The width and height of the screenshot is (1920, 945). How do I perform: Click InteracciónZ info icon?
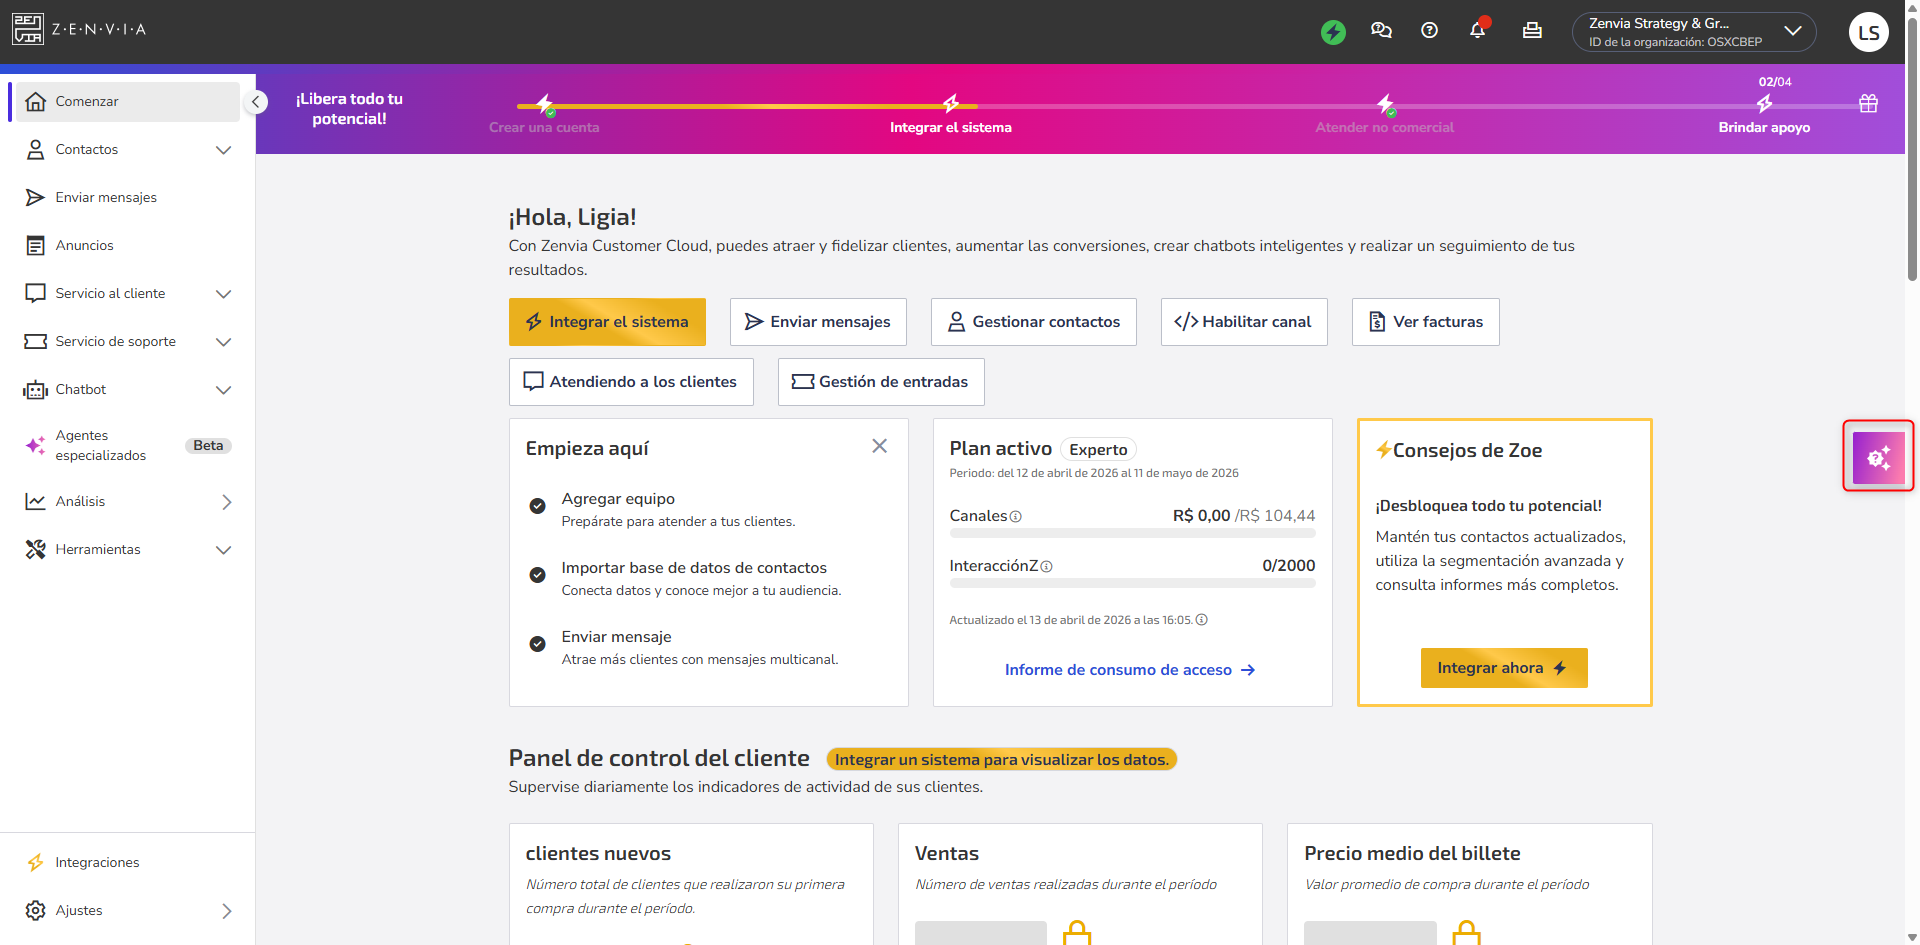coord(1046,566)
